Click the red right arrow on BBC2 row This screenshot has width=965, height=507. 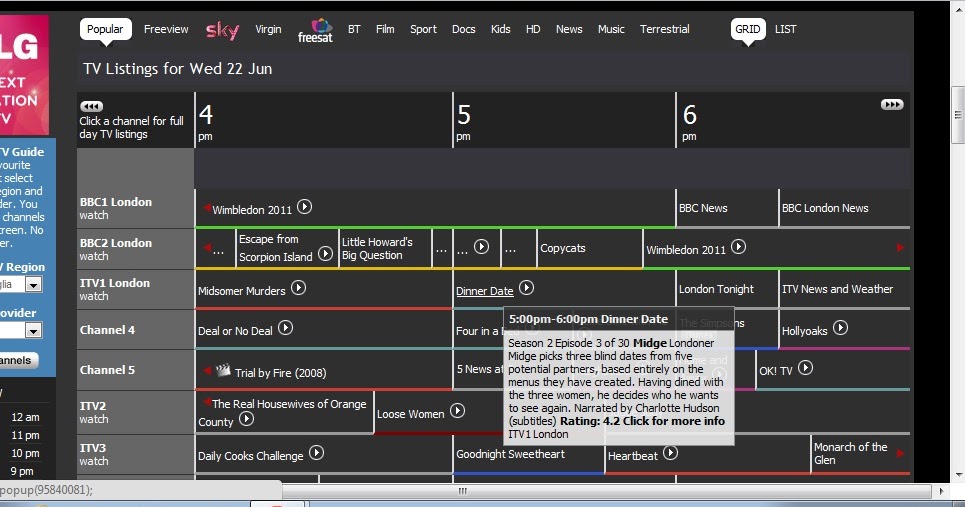pos(900,248)
